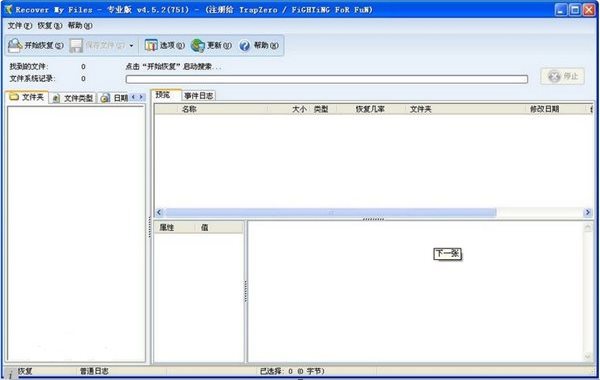
Task: Click the 已选择: 0 (0 字节) status text
Action: tap(292, 371)
